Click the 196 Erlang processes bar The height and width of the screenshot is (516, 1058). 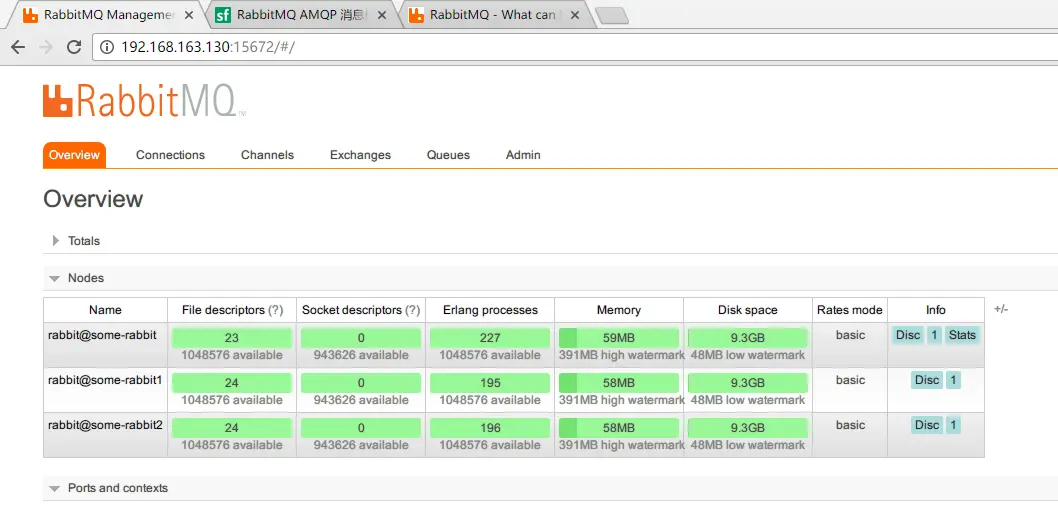[x=490, y=428]
